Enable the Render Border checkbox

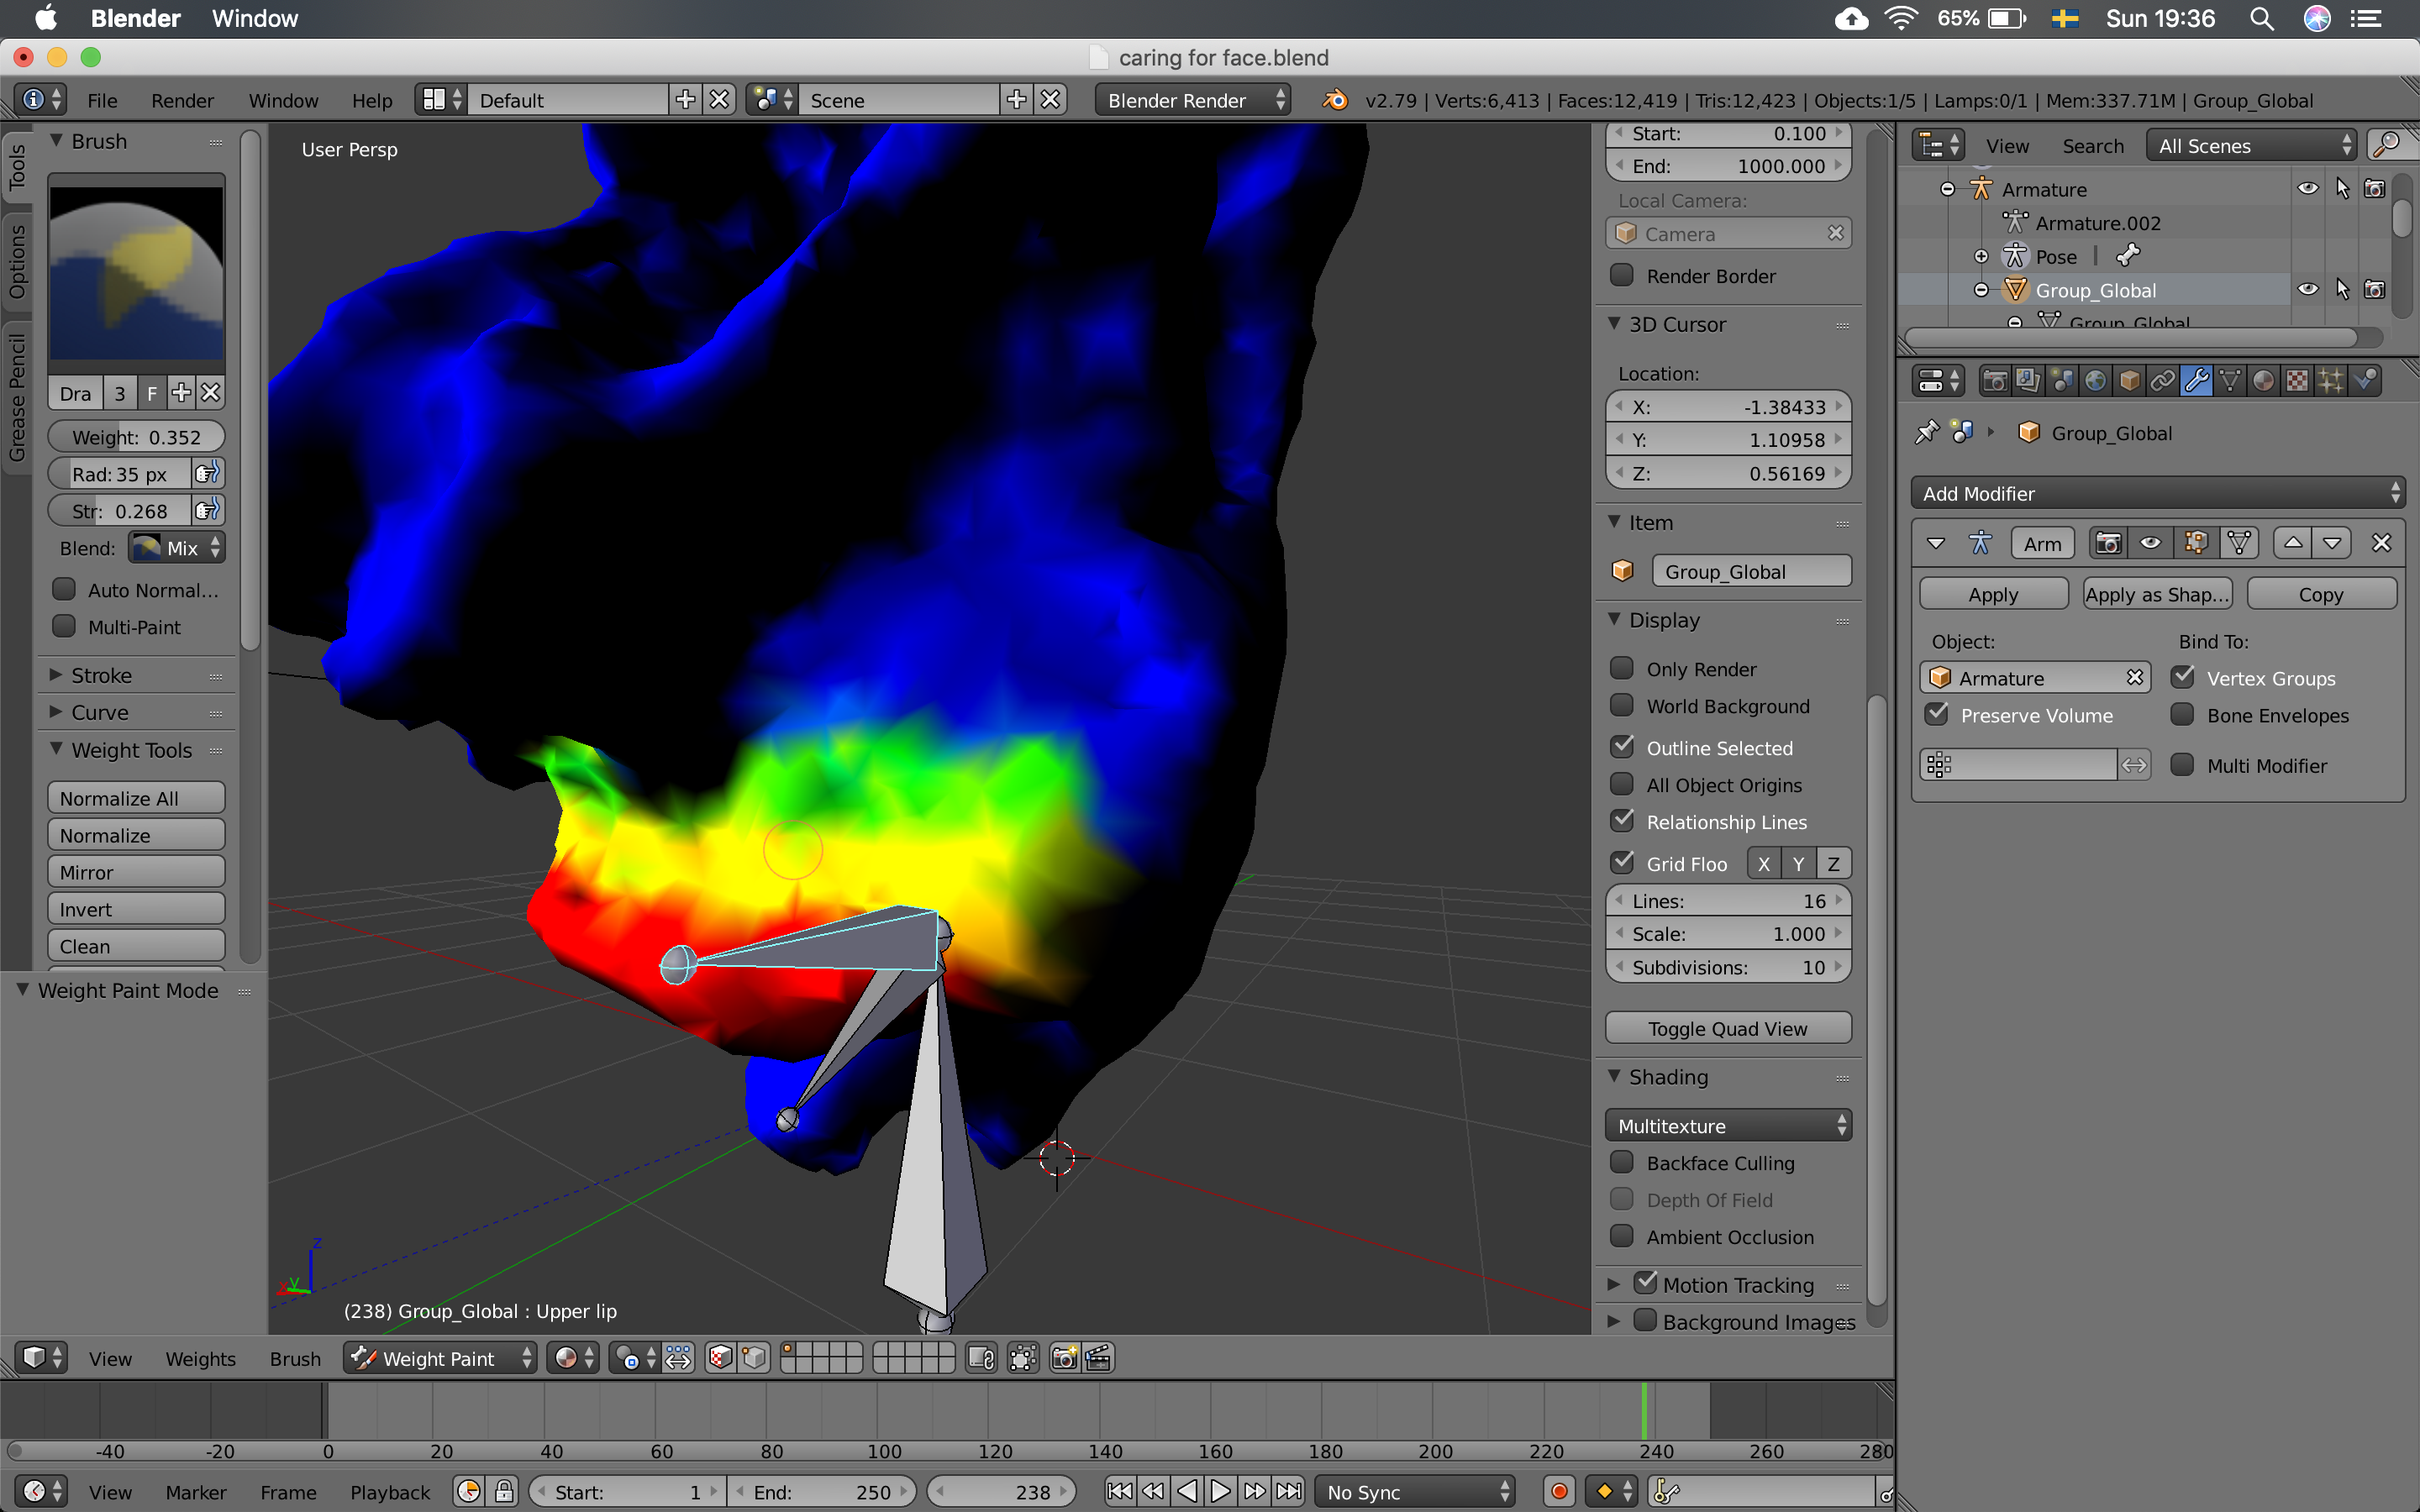click(1622, 275)
